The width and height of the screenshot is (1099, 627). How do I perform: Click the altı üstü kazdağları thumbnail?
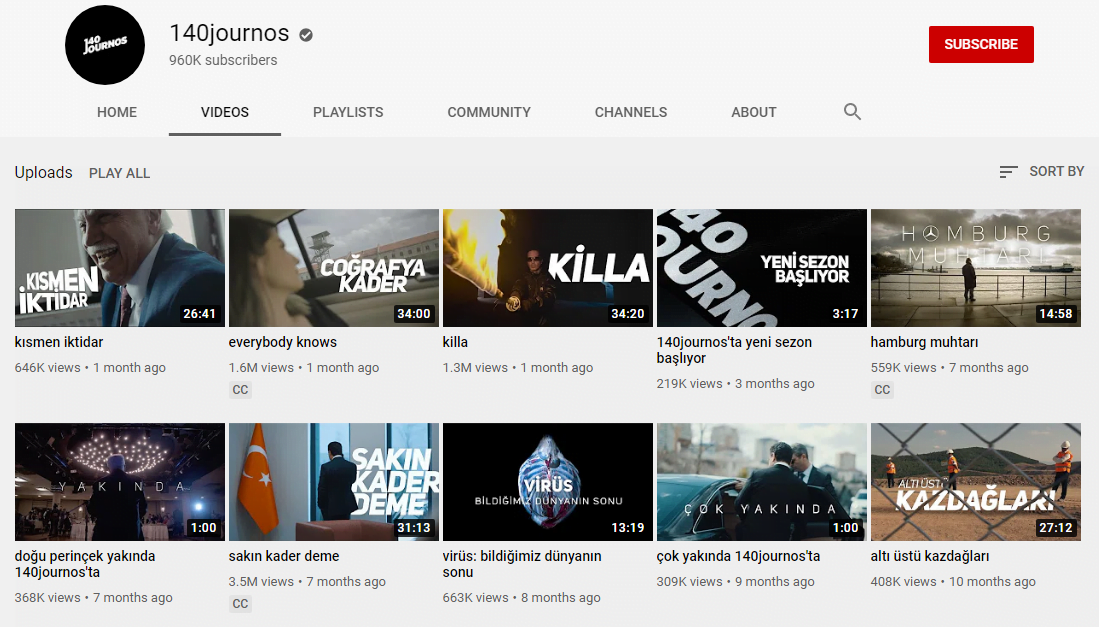pos(975,482)
